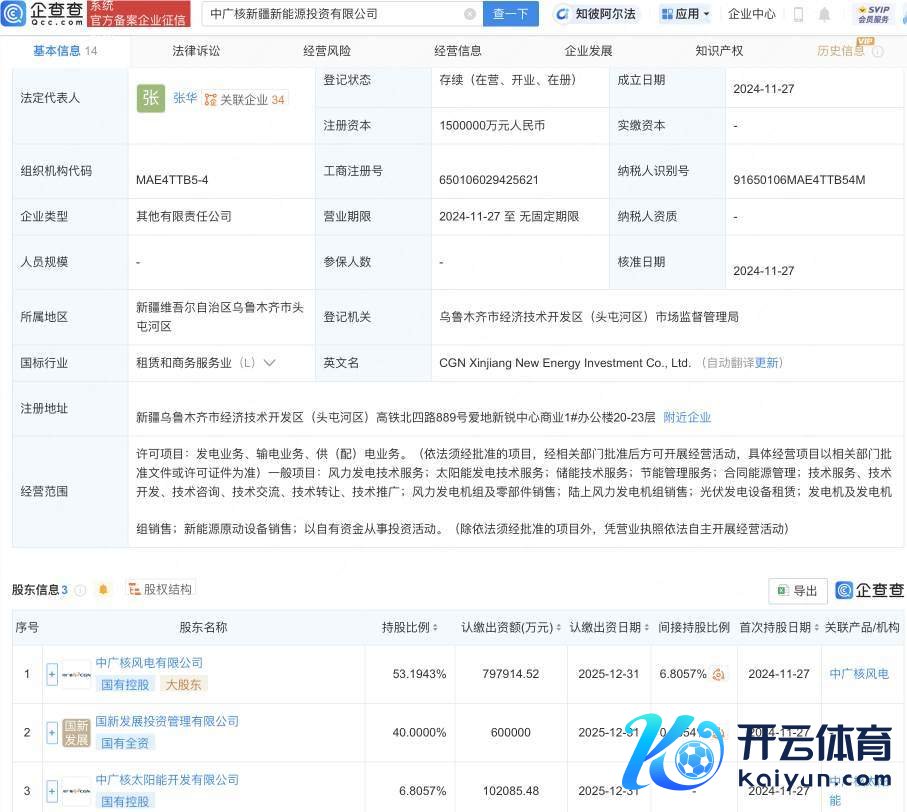The height and width of the screenshot is (812, 907).
Task: Open the 应用 dropdown menu
Action: coord(686,14)
